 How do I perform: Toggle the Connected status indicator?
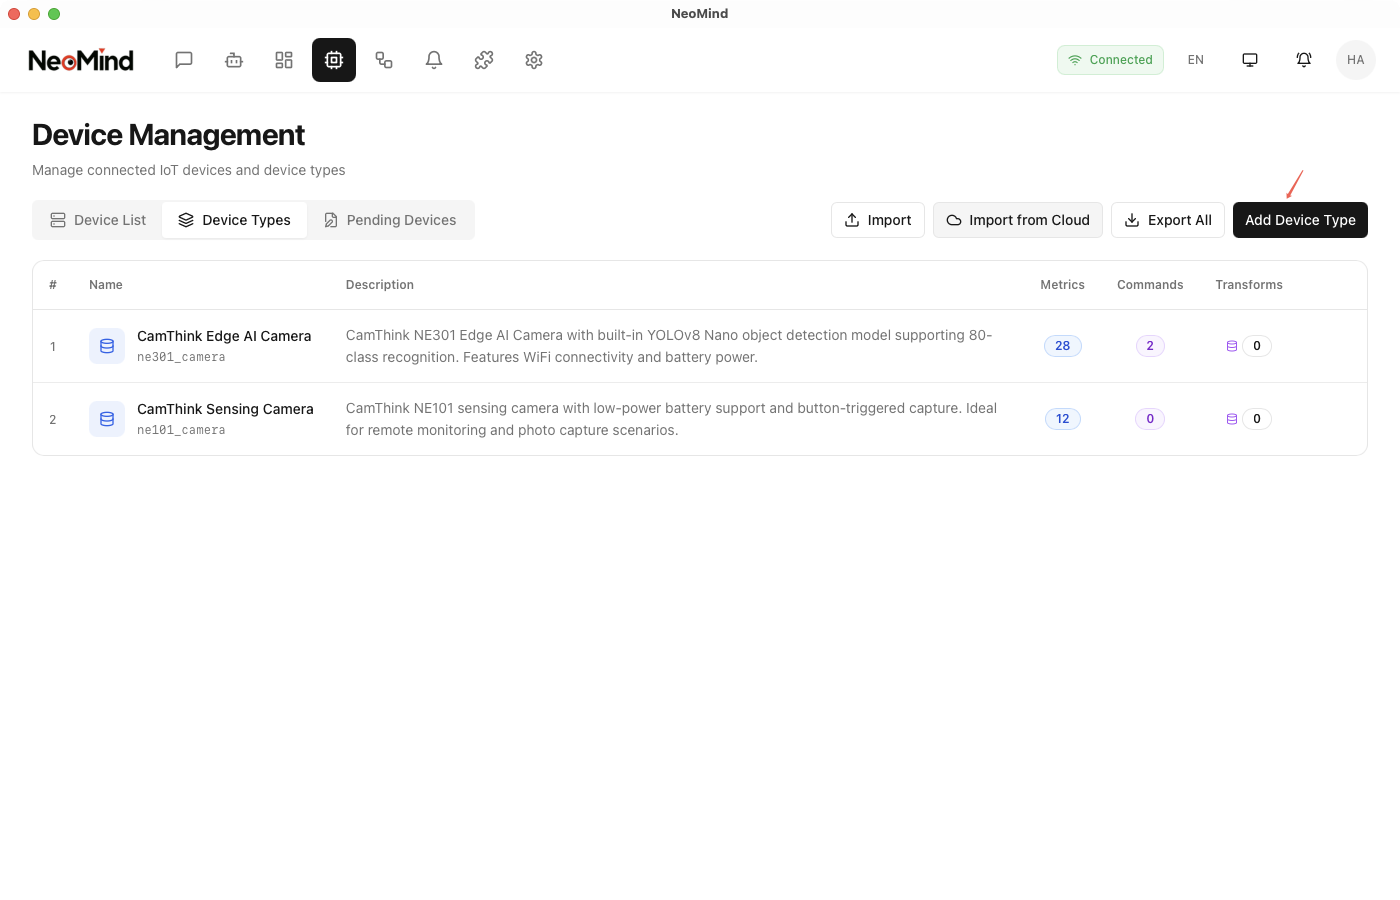click(1110, 60)
